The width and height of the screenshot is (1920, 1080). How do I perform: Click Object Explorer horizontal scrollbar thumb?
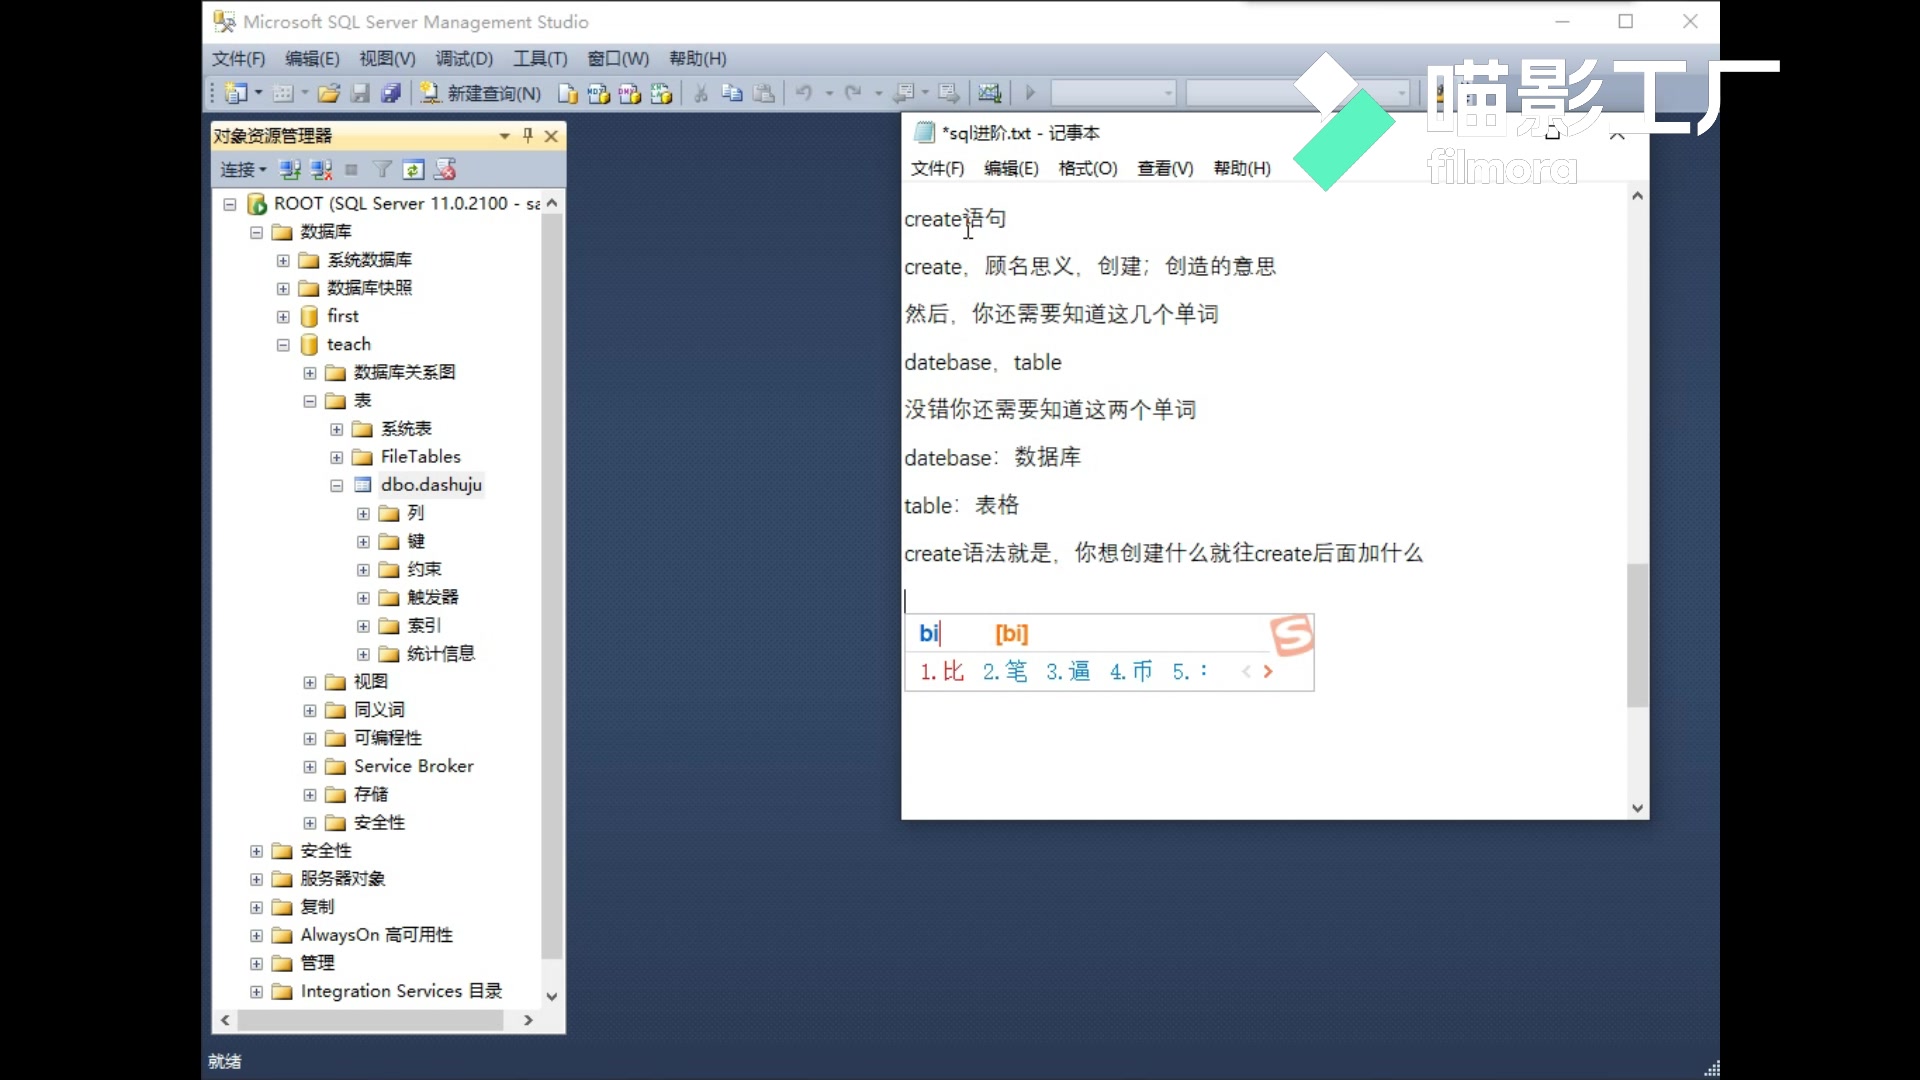(x=370, y=1020)
